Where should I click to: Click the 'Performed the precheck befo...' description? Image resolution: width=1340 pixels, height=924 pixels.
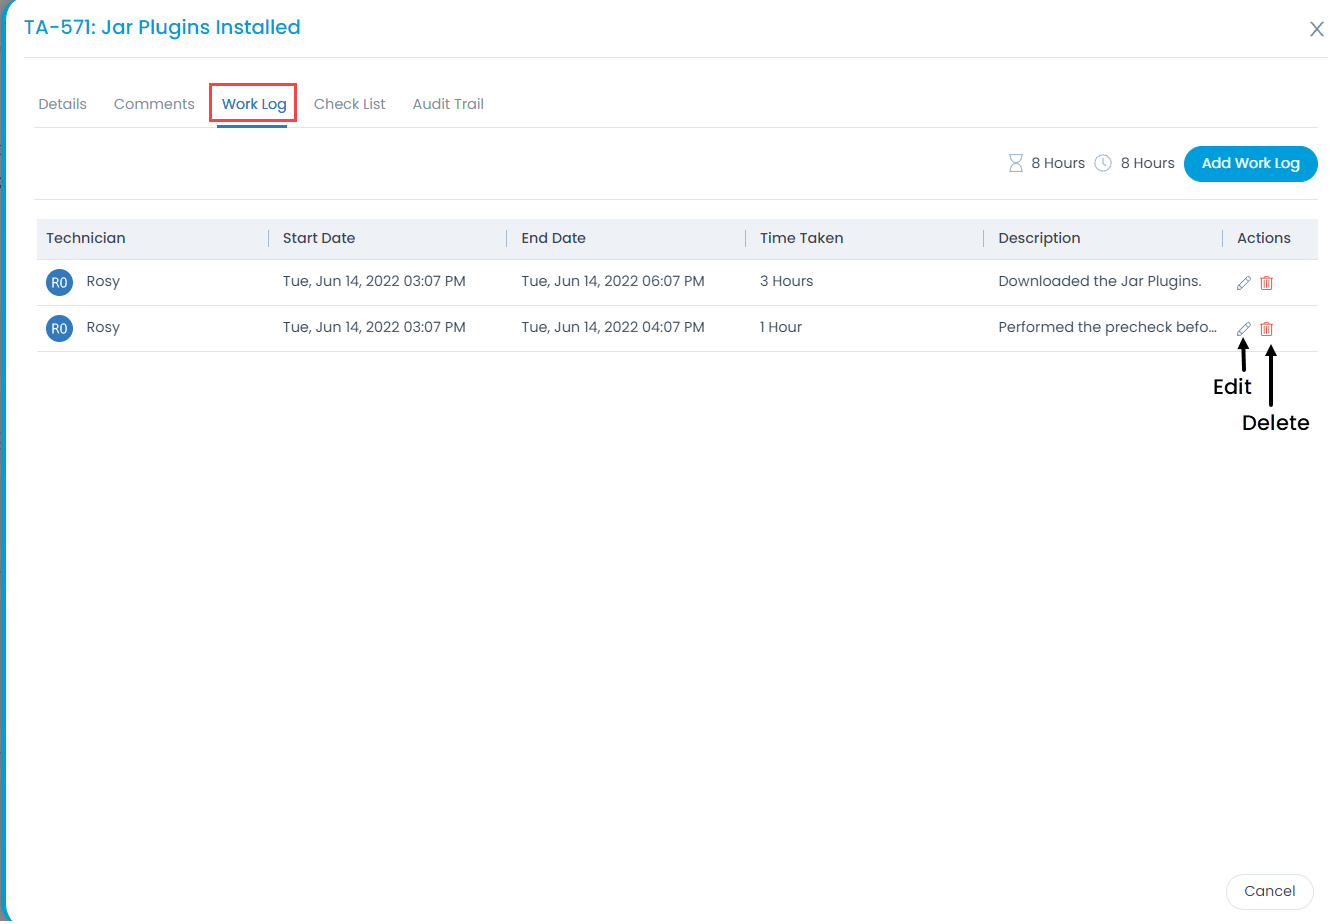(1107, 327)
